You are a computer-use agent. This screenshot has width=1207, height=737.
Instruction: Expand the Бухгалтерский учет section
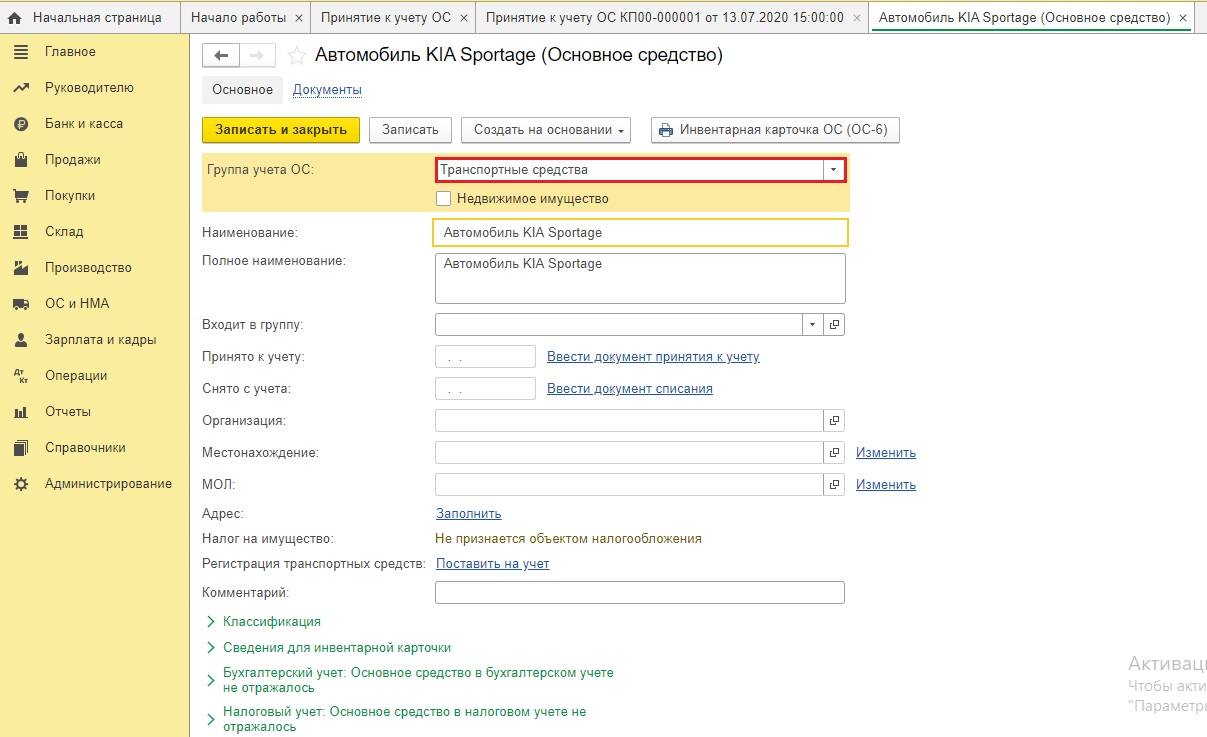(410, 680)
